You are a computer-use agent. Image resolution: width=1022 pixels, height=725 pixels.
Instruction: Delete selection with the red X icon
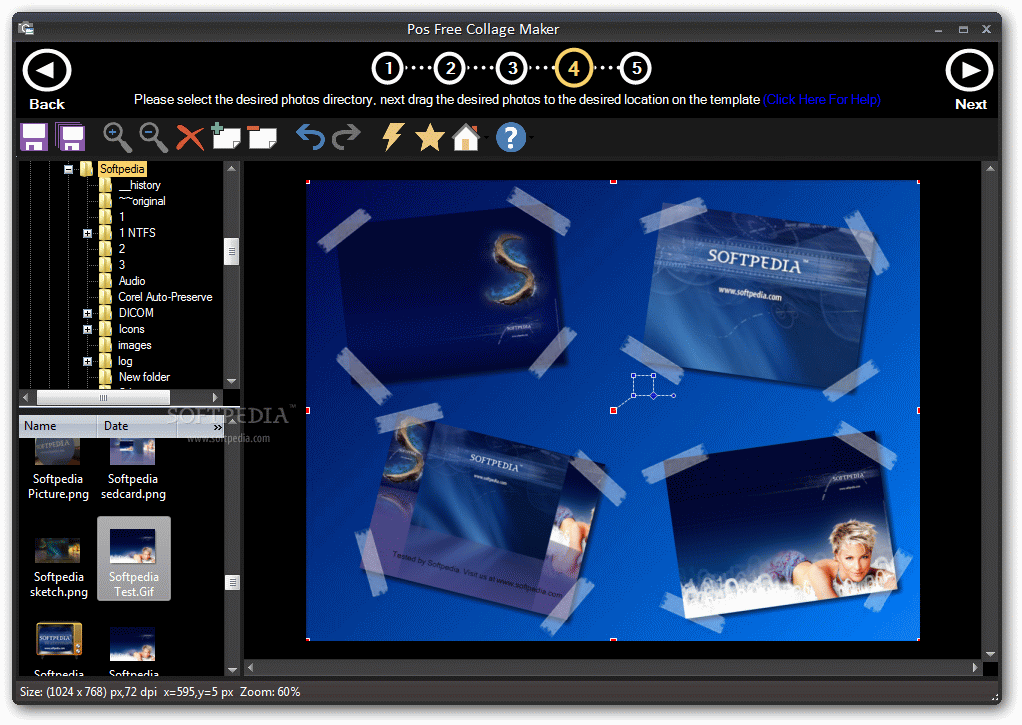[190, 138]
